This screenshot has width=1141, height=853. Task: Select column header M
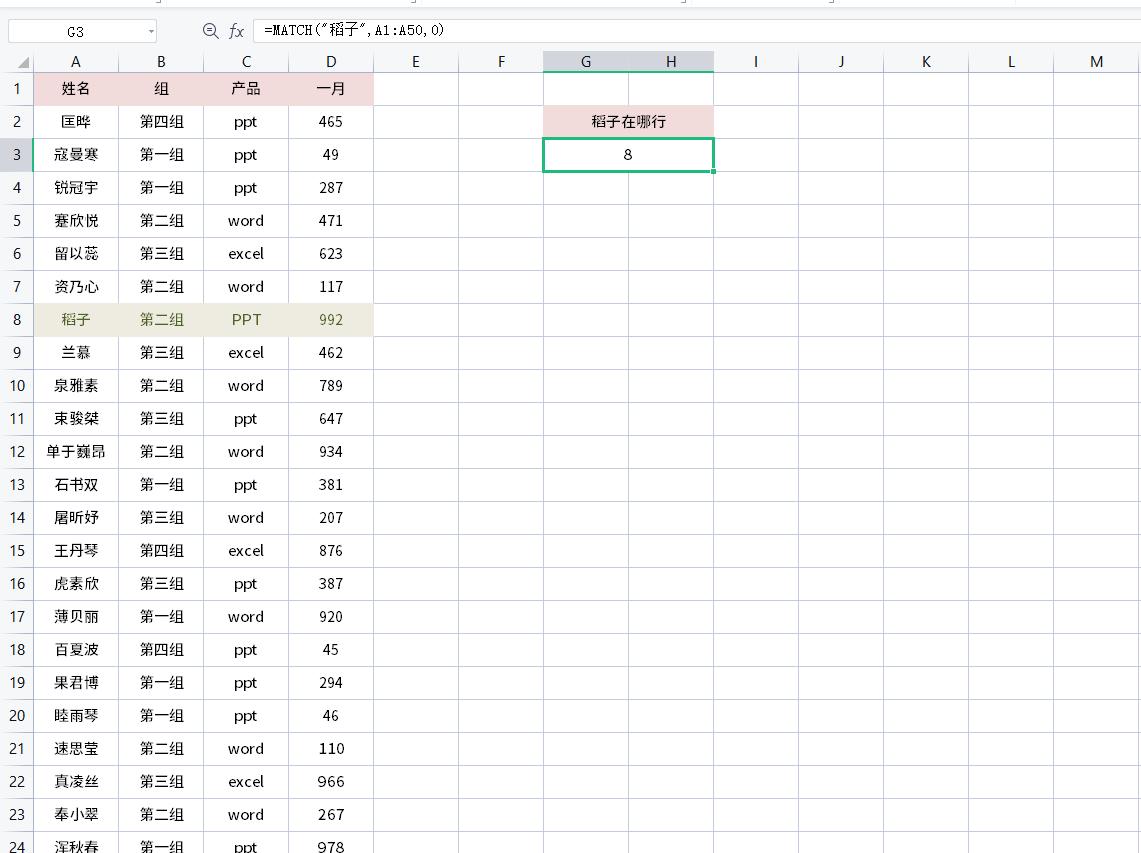(1095, 61)
